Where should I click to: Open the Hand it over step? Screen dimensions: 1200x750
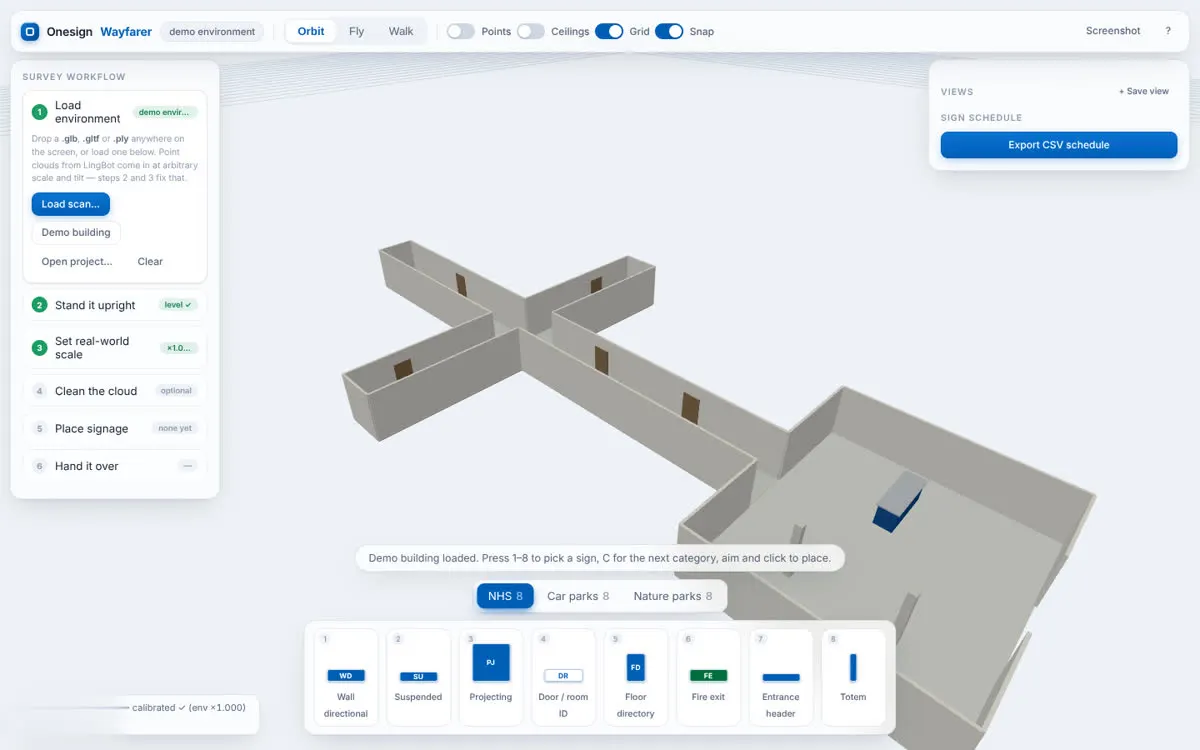tap(115, 466)
